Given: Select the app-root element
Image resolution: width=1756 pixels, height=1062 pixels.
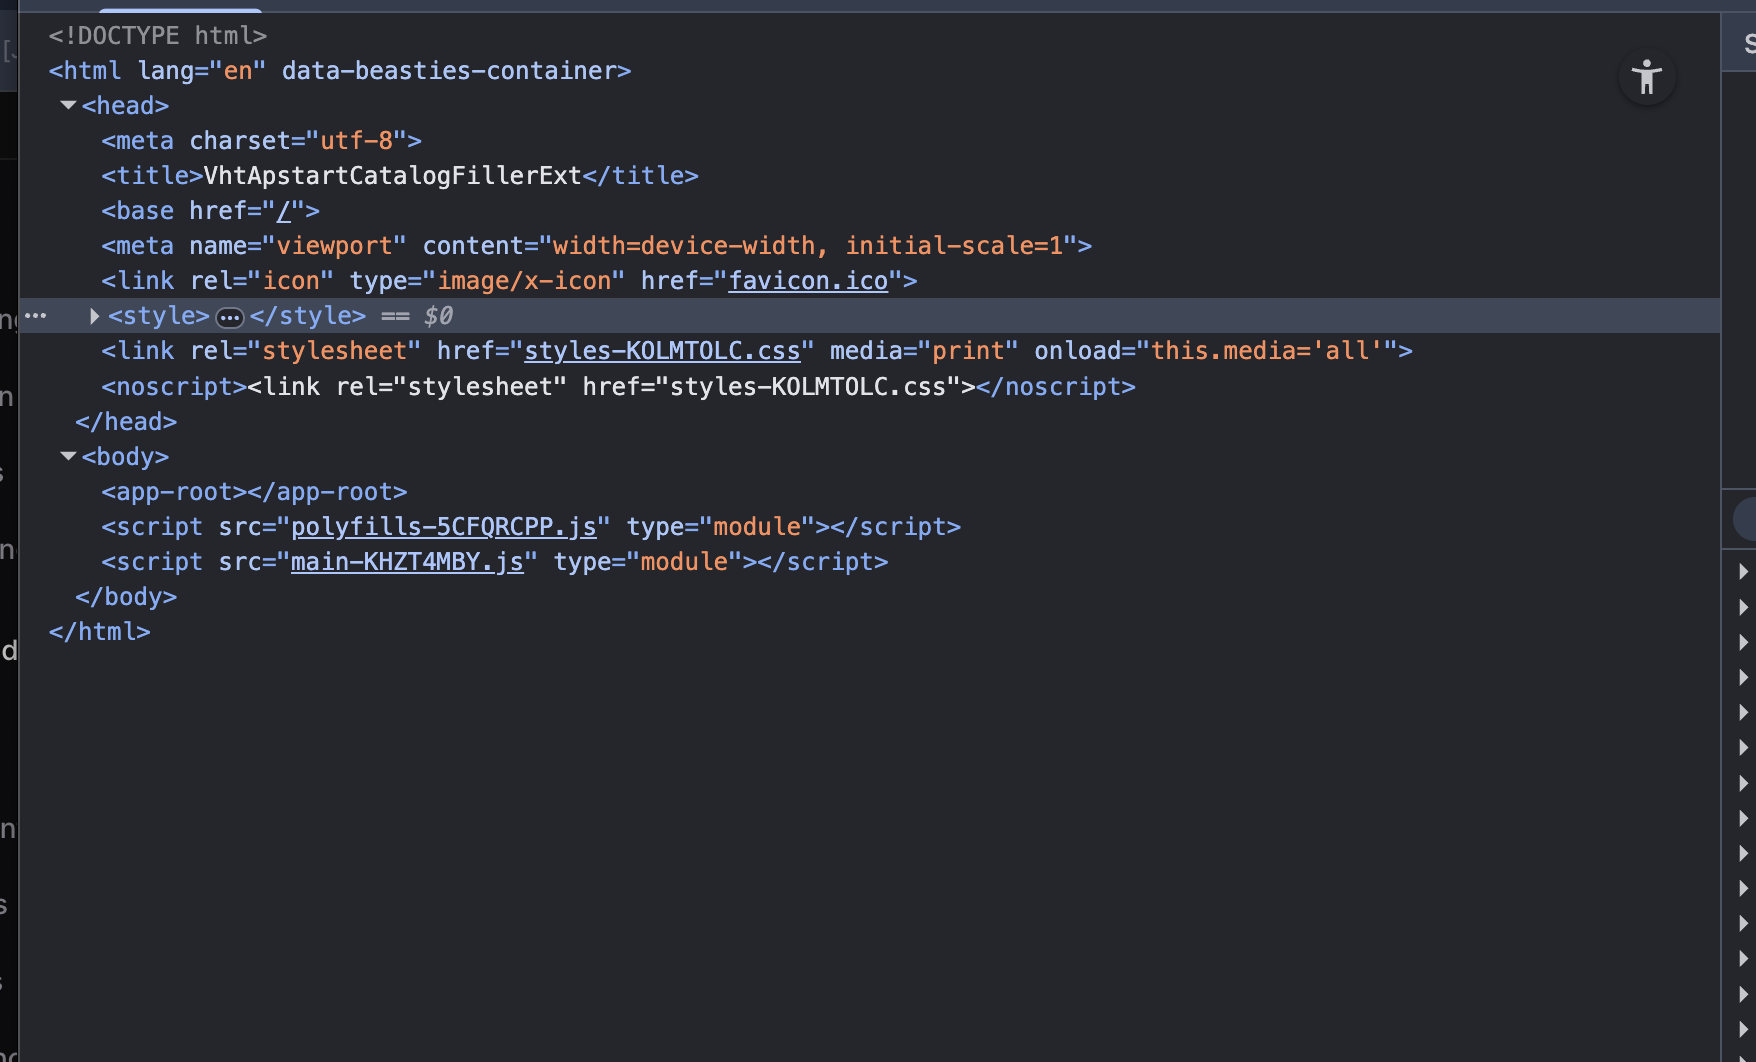Looking at the screenshot, I should (254, 492).
